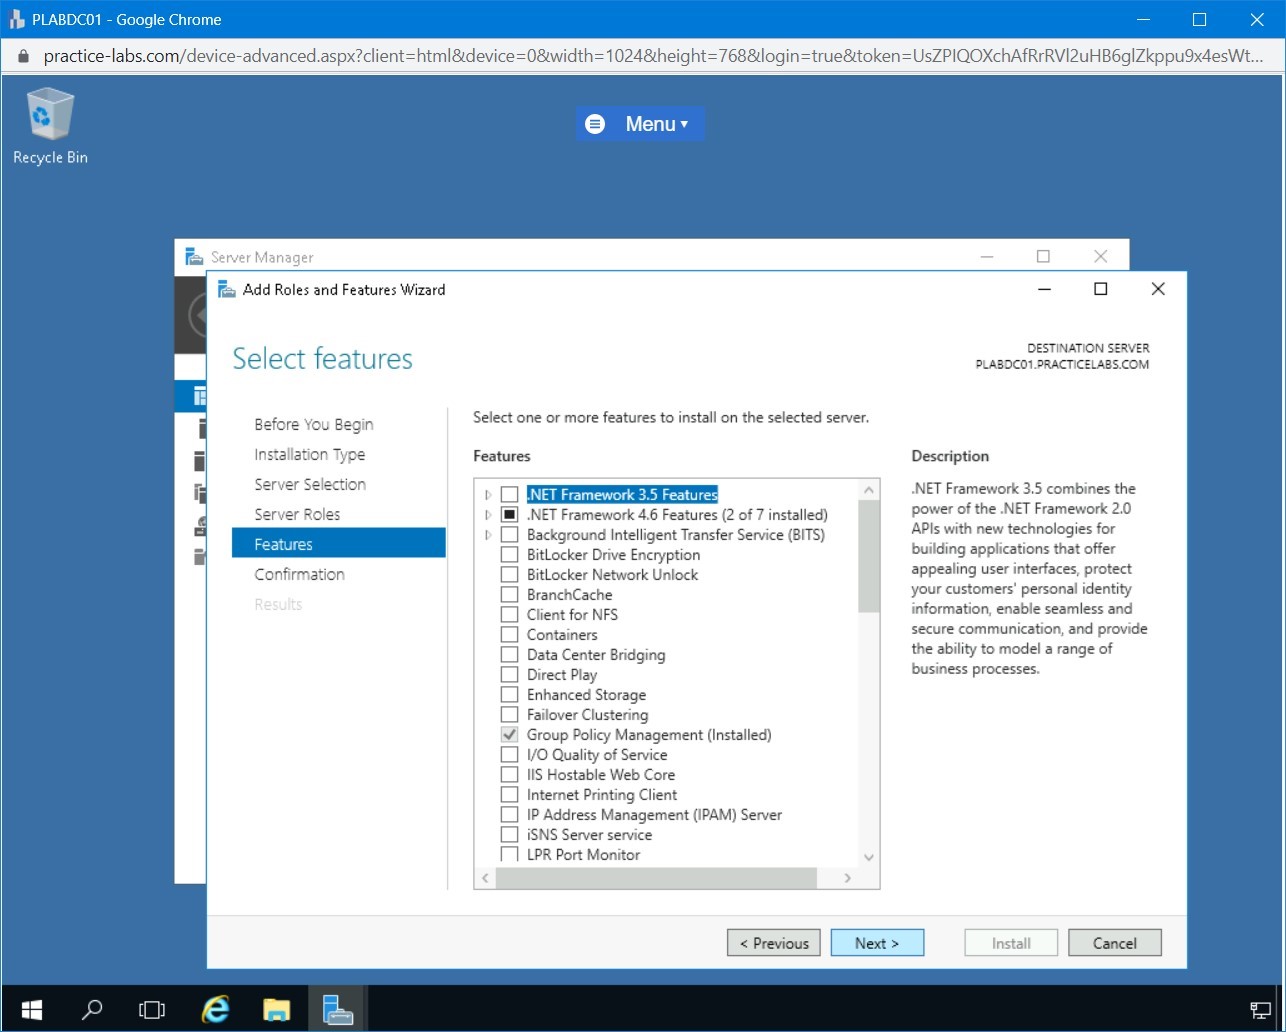Go to Installation Type step
The width and height of the screenshot is (1286, 1032).
309,454
